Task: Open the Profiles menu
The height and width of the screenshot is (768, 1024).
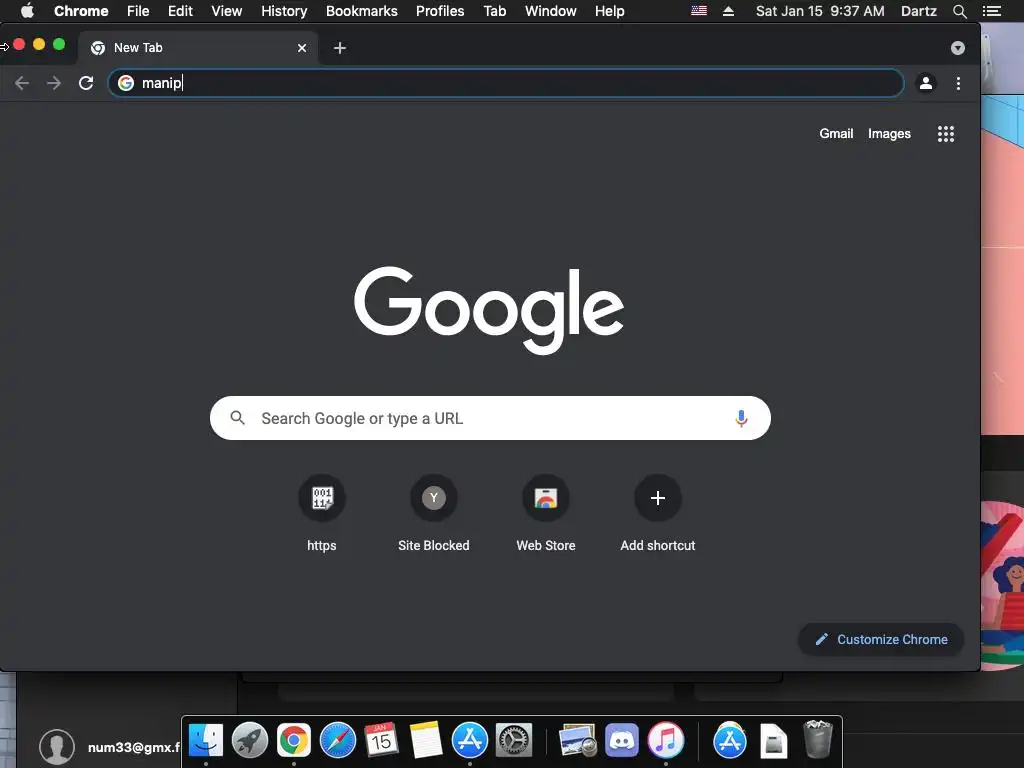Action: [x=440, y=11]
